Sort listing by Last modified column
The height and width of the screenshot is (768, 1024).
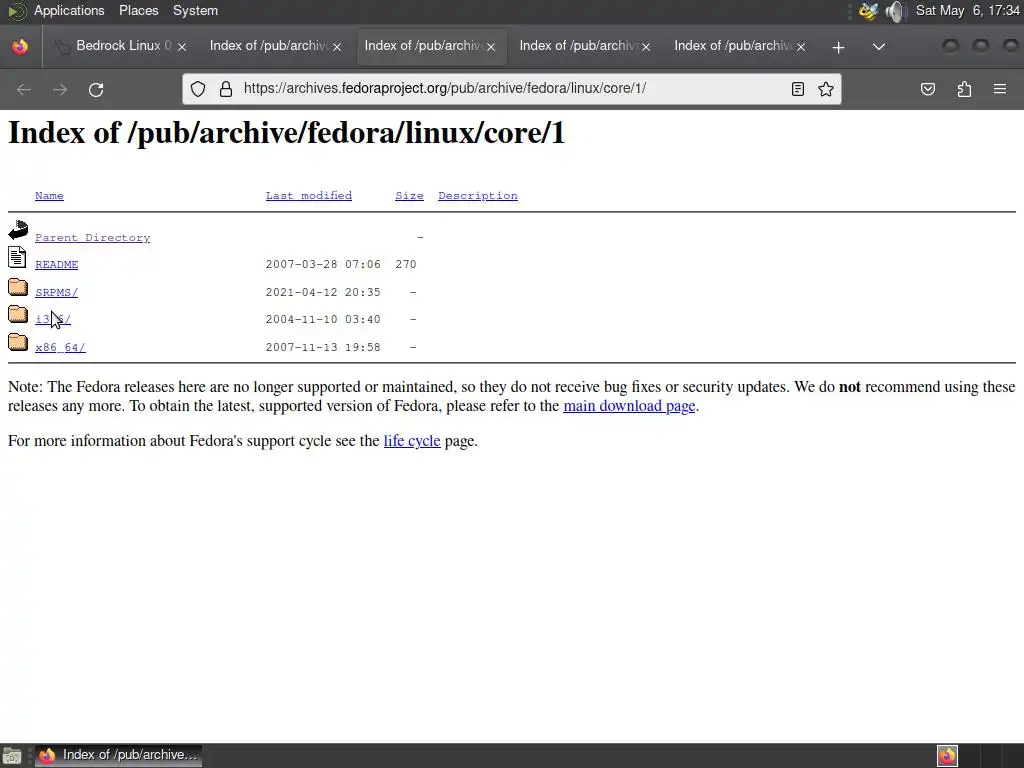(309, 196)
